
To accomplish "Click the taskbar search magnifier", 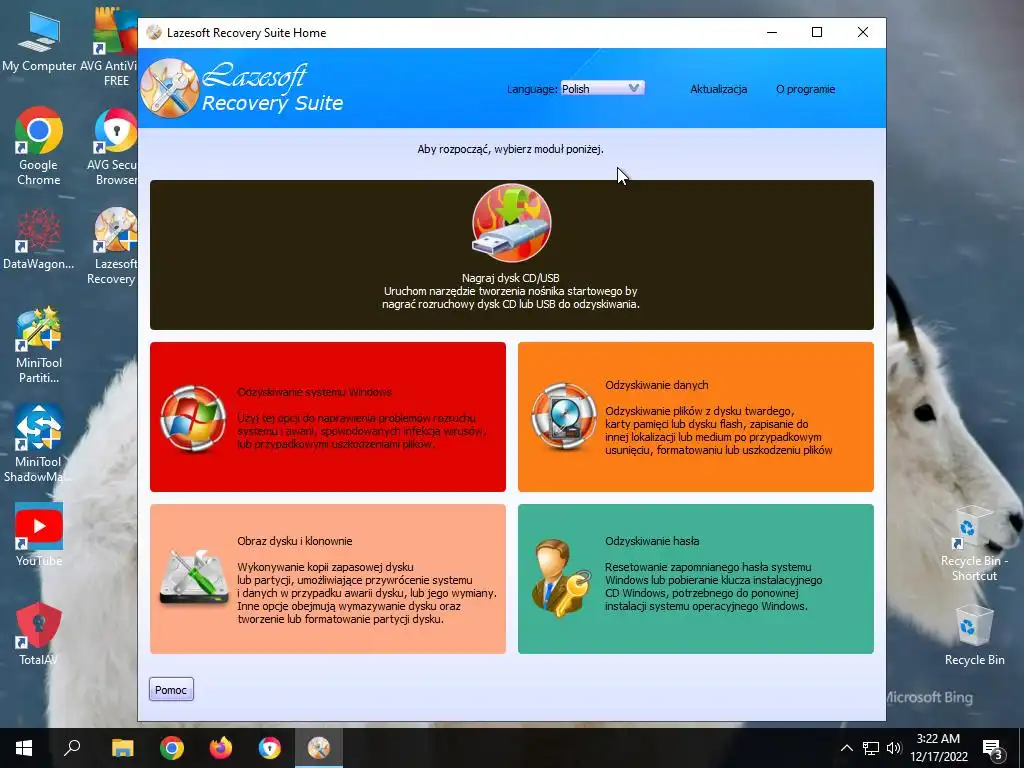I will [x=72, y=748].
